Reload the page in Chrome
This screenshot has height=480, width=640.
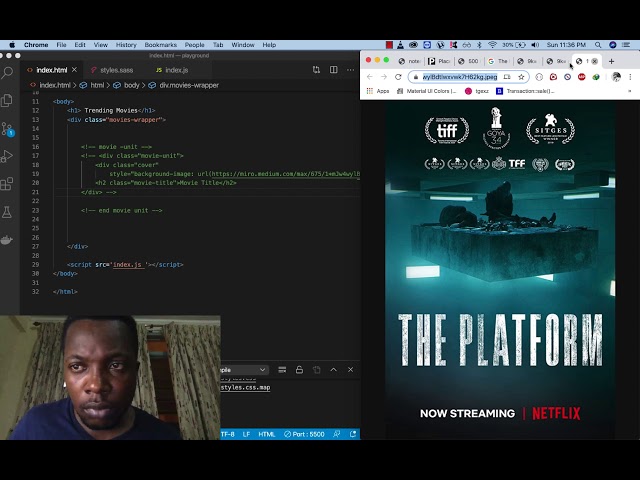(x=398, y=77)
